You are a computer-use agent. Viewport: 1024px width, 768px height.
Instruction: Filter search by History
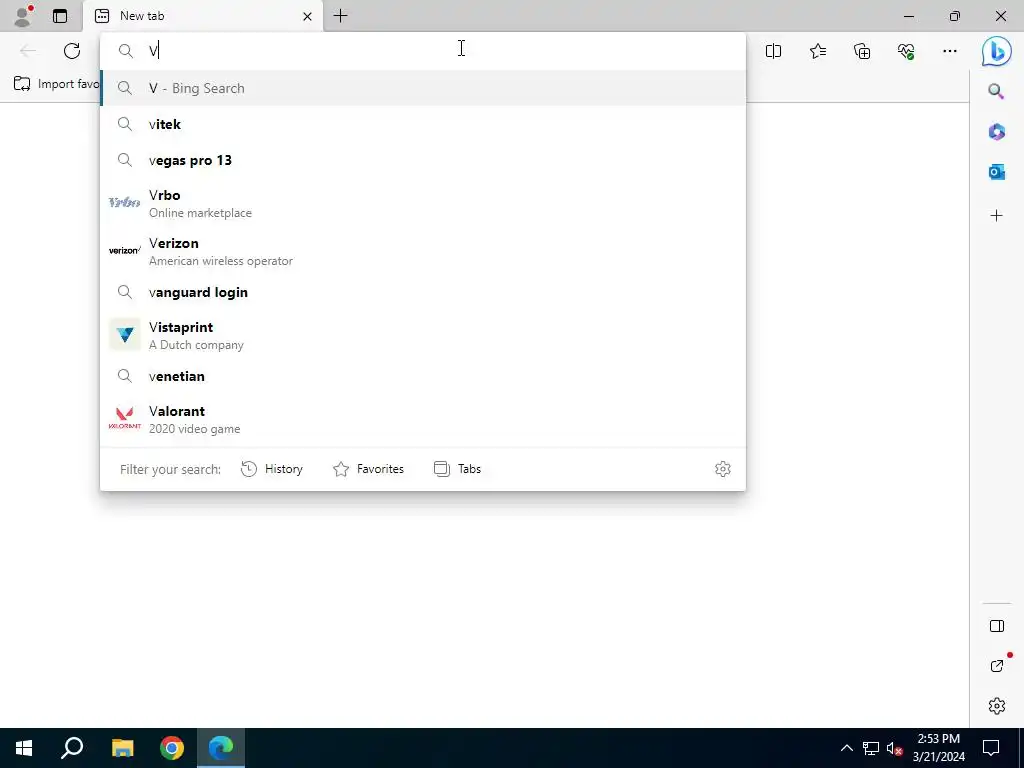(x=272, y=469)
